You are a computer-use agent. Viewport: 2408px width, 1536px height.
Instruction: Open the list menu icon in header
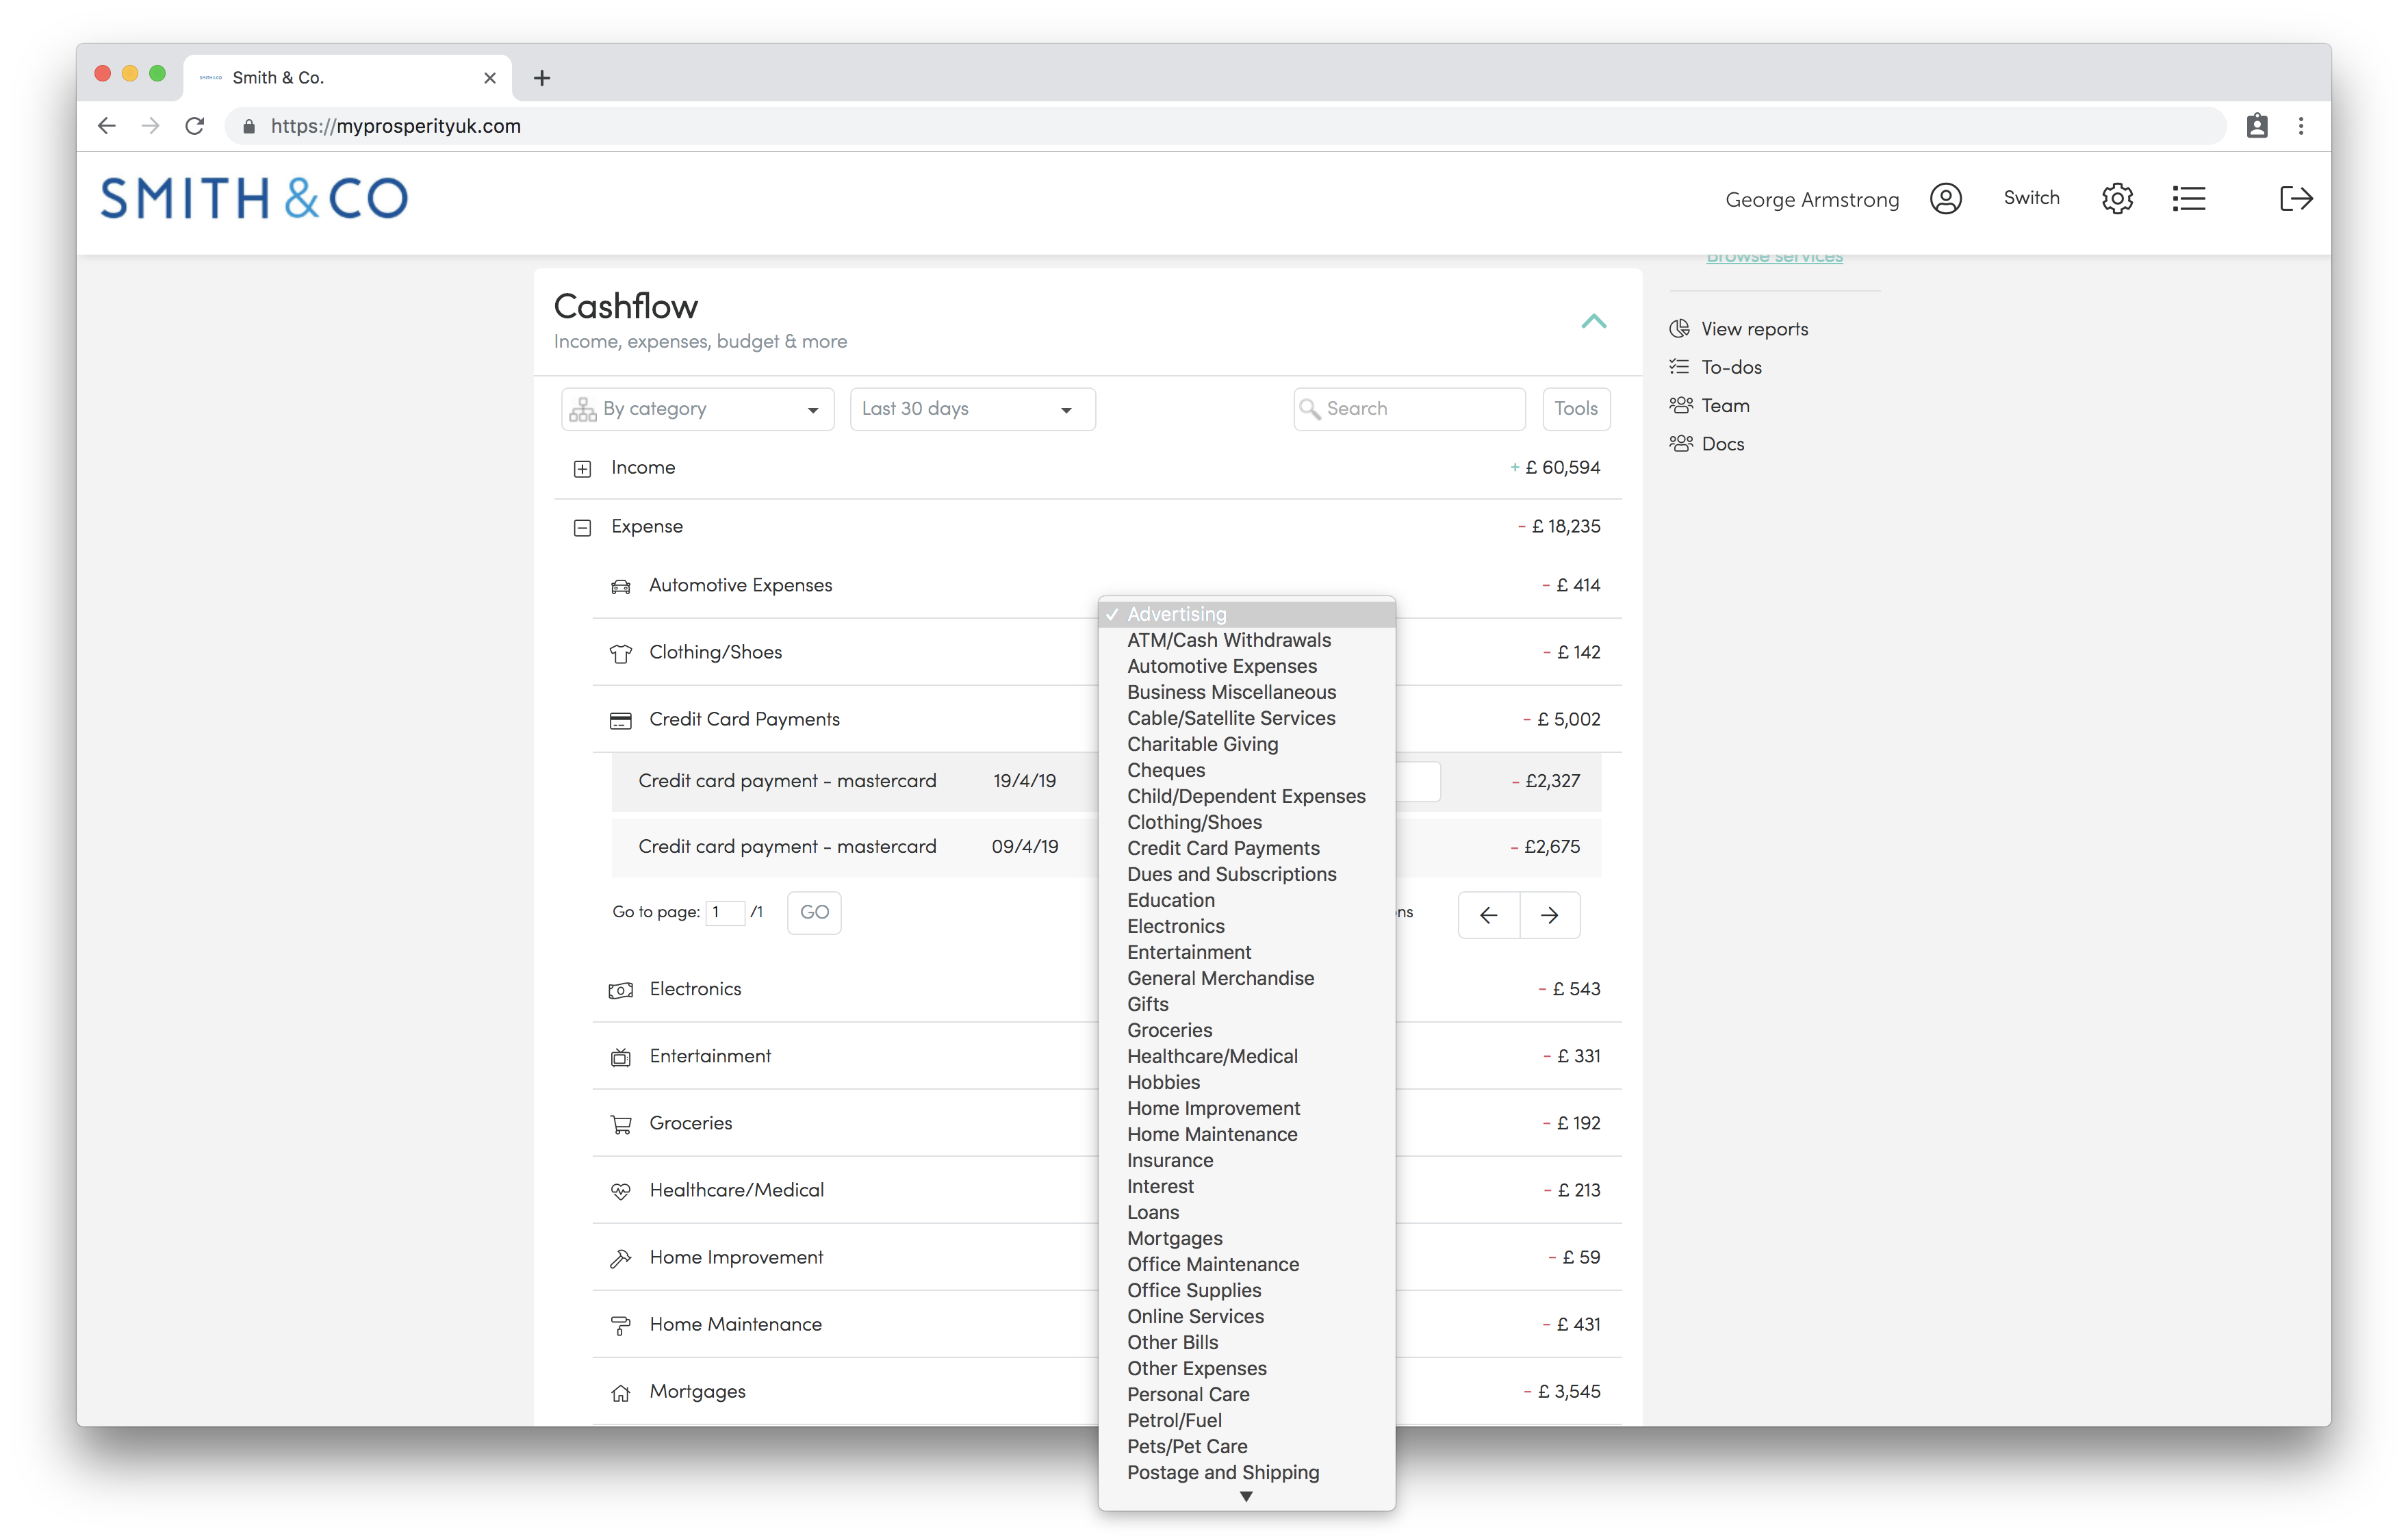[2189, 199]
